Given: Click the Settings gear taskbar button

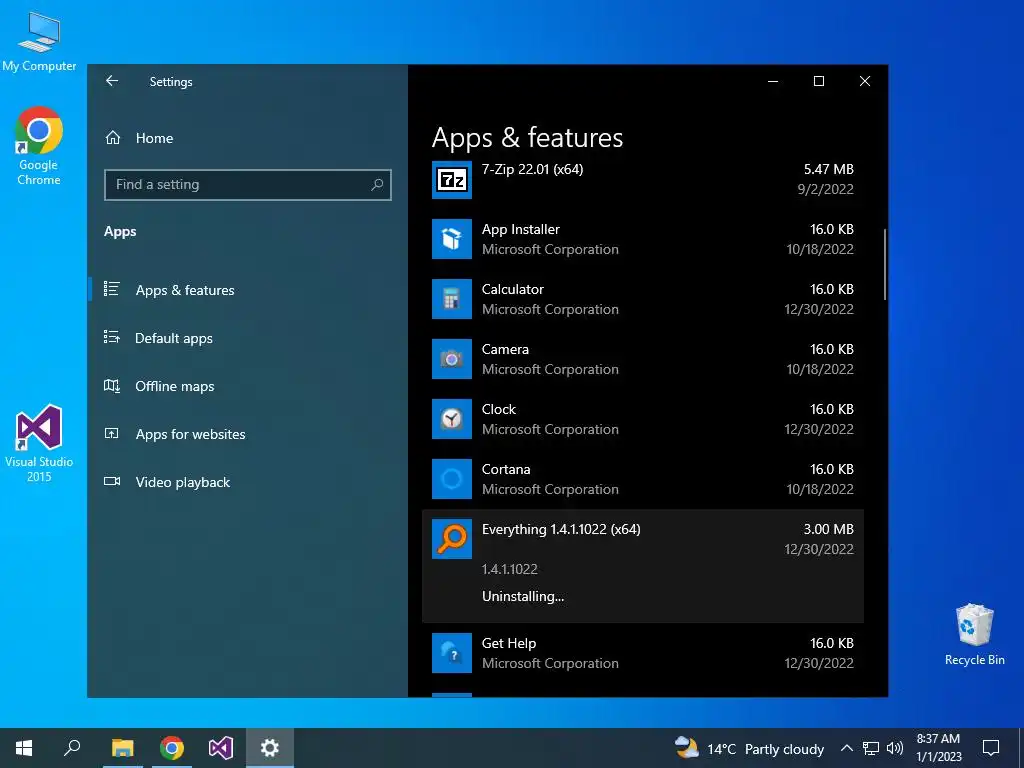Looking at the screenshot, I should [270, 748].
